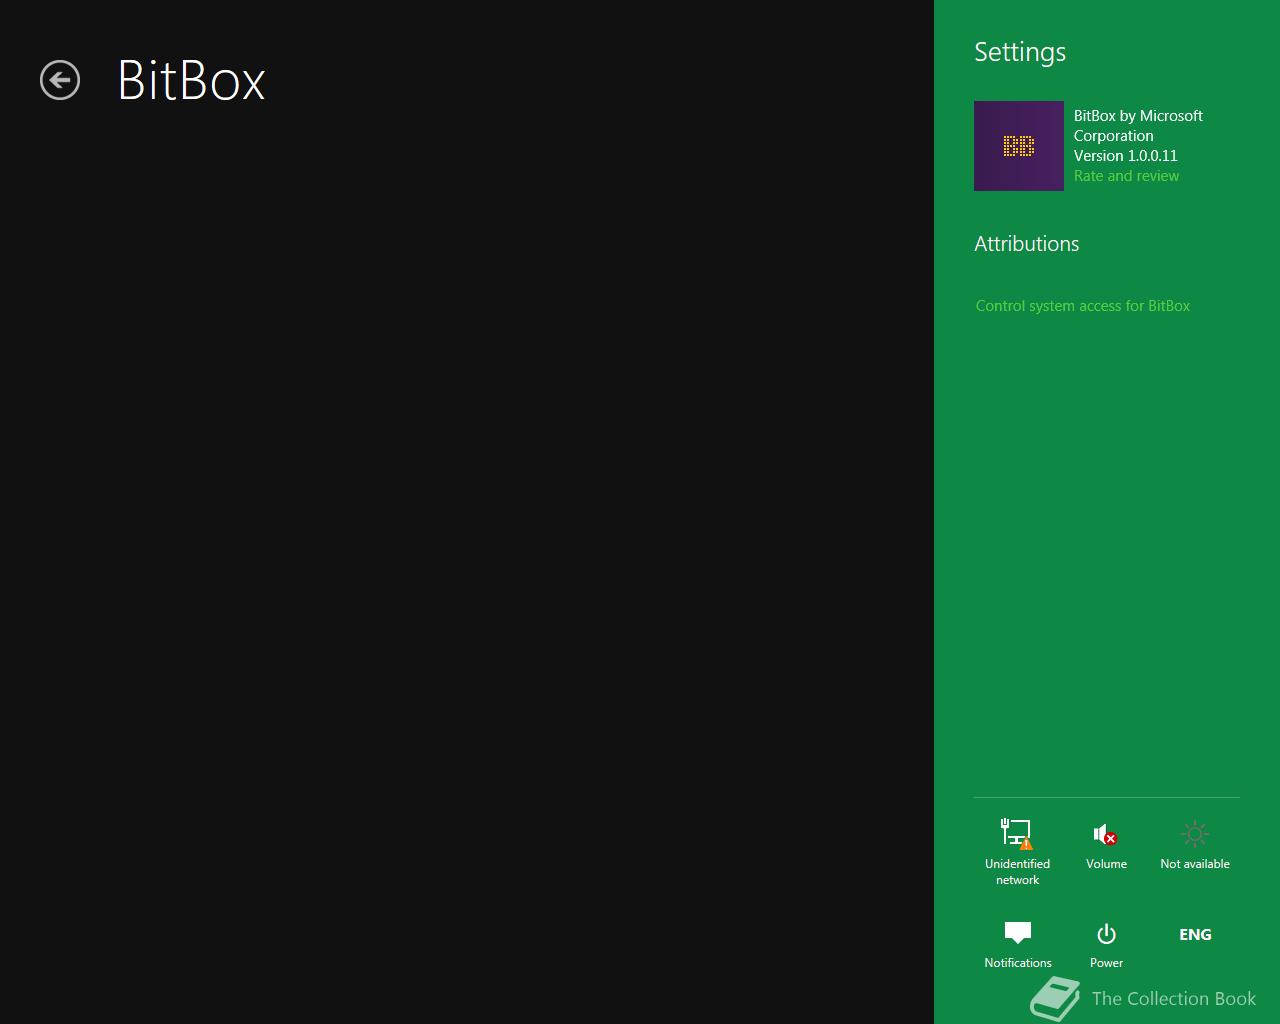Image resolution: width=1280 pixels, height=1024 pixels.
Task: Click the brightness Not available icon
Action: tap(1195, 846)
